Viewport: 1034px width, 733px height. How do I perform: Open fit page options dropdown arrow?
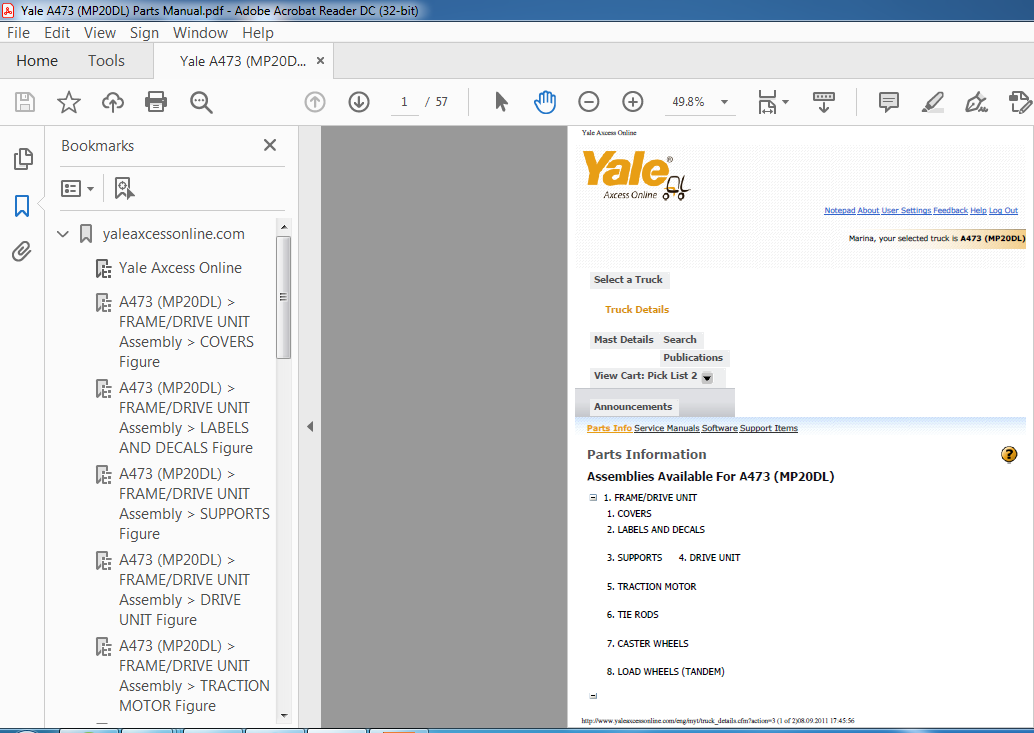coord(785,102)
